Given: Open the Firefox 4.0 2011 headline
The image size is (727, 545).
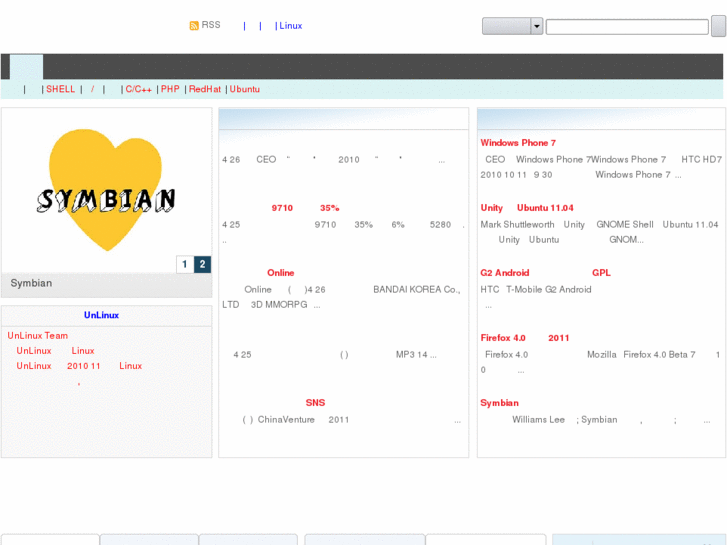Looking at the screenshot, I should point(525,338).
